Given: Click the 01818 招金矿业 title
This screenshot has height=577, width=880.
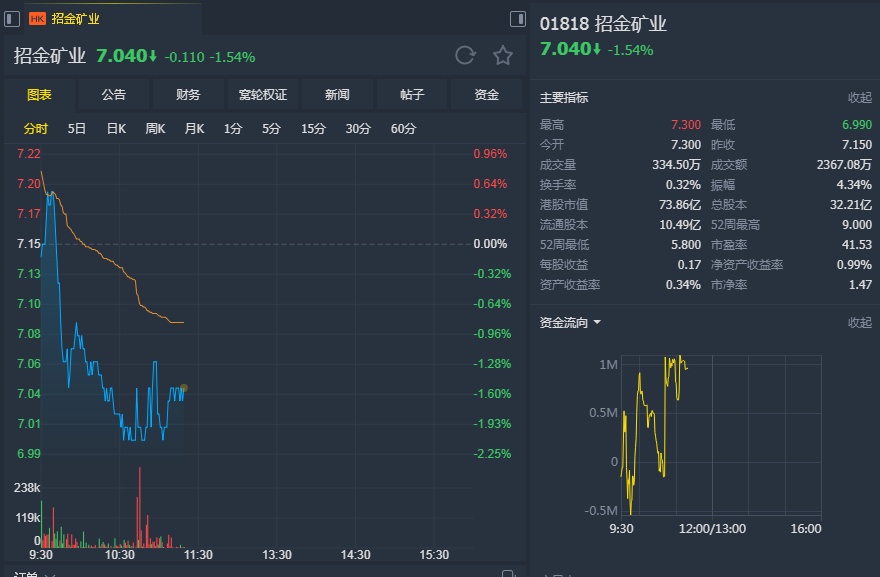Looking at the screenshot, I should point(603,24).
